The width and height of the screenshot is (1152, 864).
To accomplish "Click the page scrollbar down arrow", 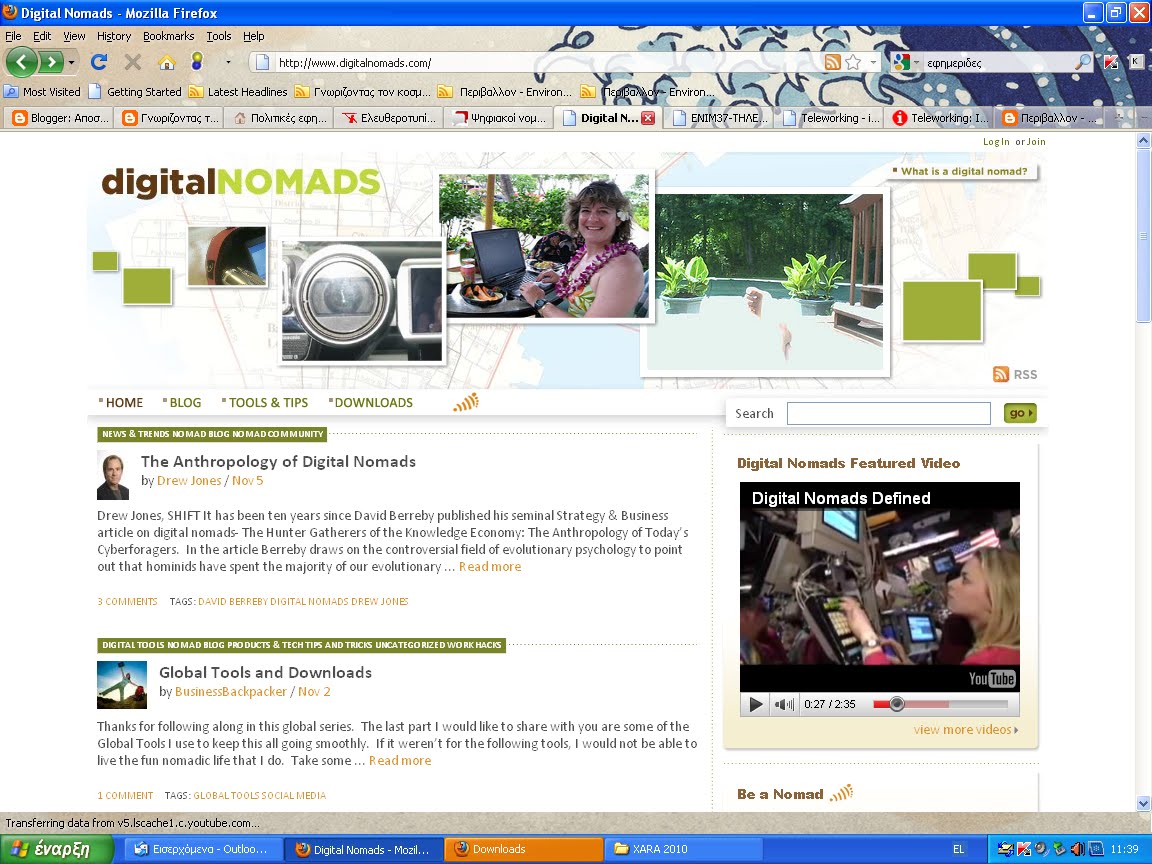I will (x=1143, y=803).
